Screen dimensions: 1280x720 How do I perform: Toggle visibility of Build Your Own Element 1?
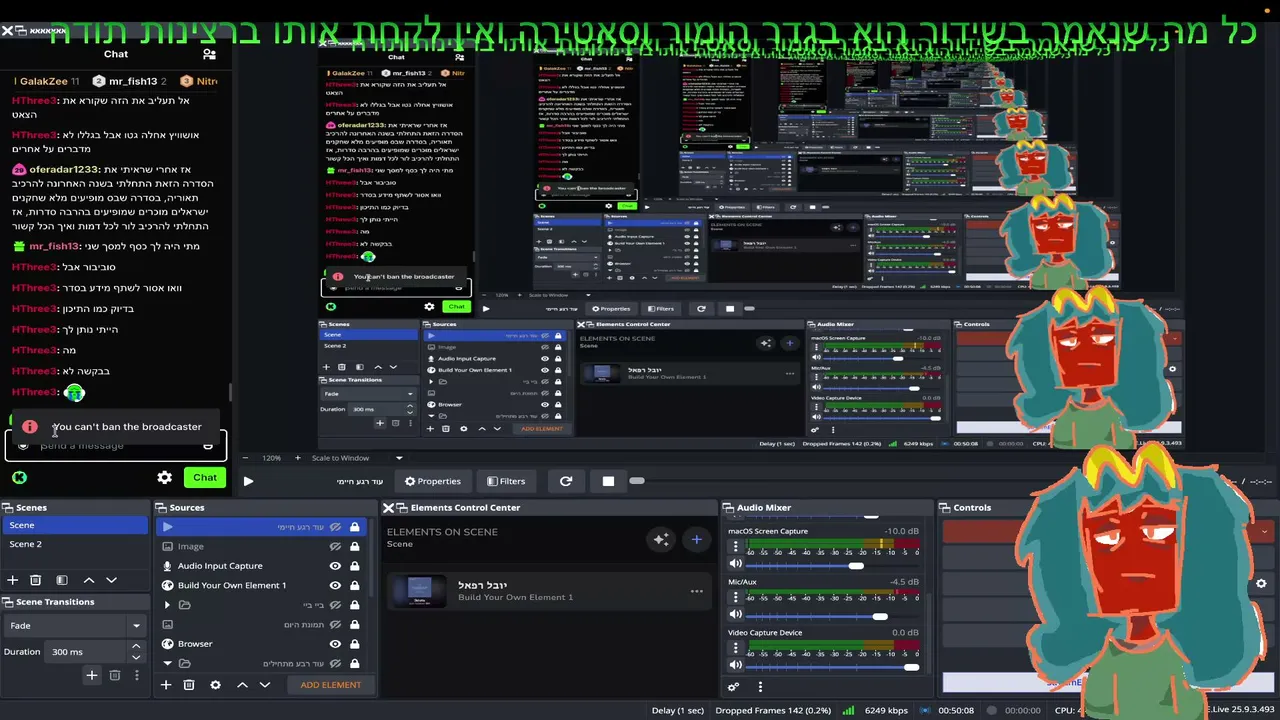pyautogui.click(x=335, y=585)
